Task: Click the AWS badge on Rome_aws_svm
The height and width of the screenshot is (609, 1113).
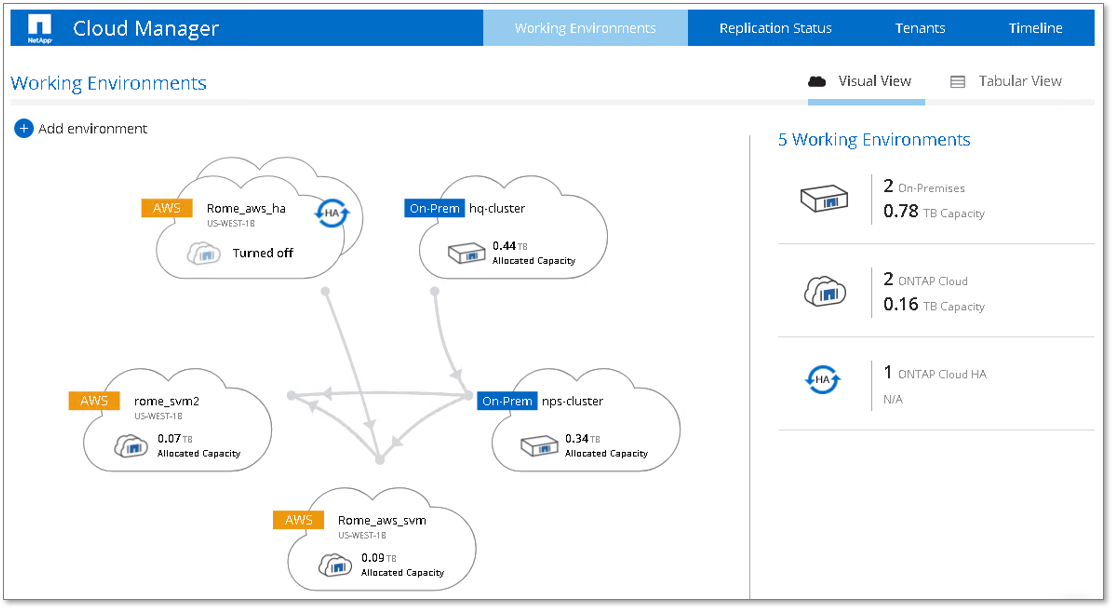Action: click(x=299, y=520)
